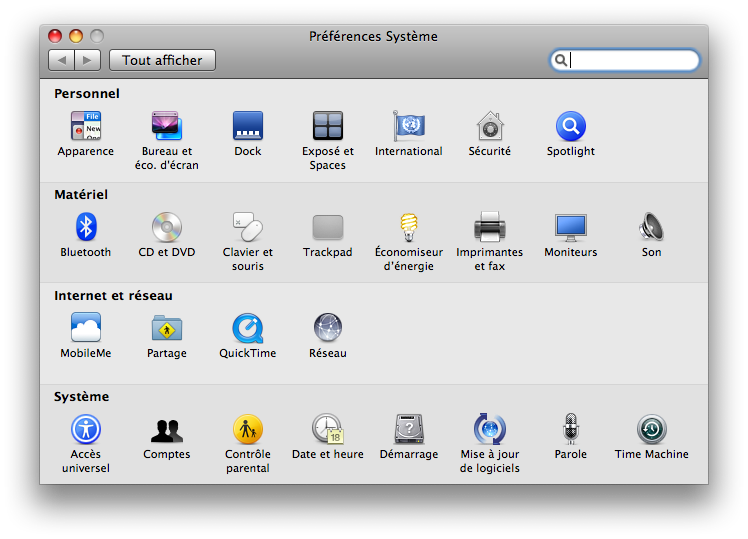
Task: Go back with the left arrow button
Action: pos(62,60)
